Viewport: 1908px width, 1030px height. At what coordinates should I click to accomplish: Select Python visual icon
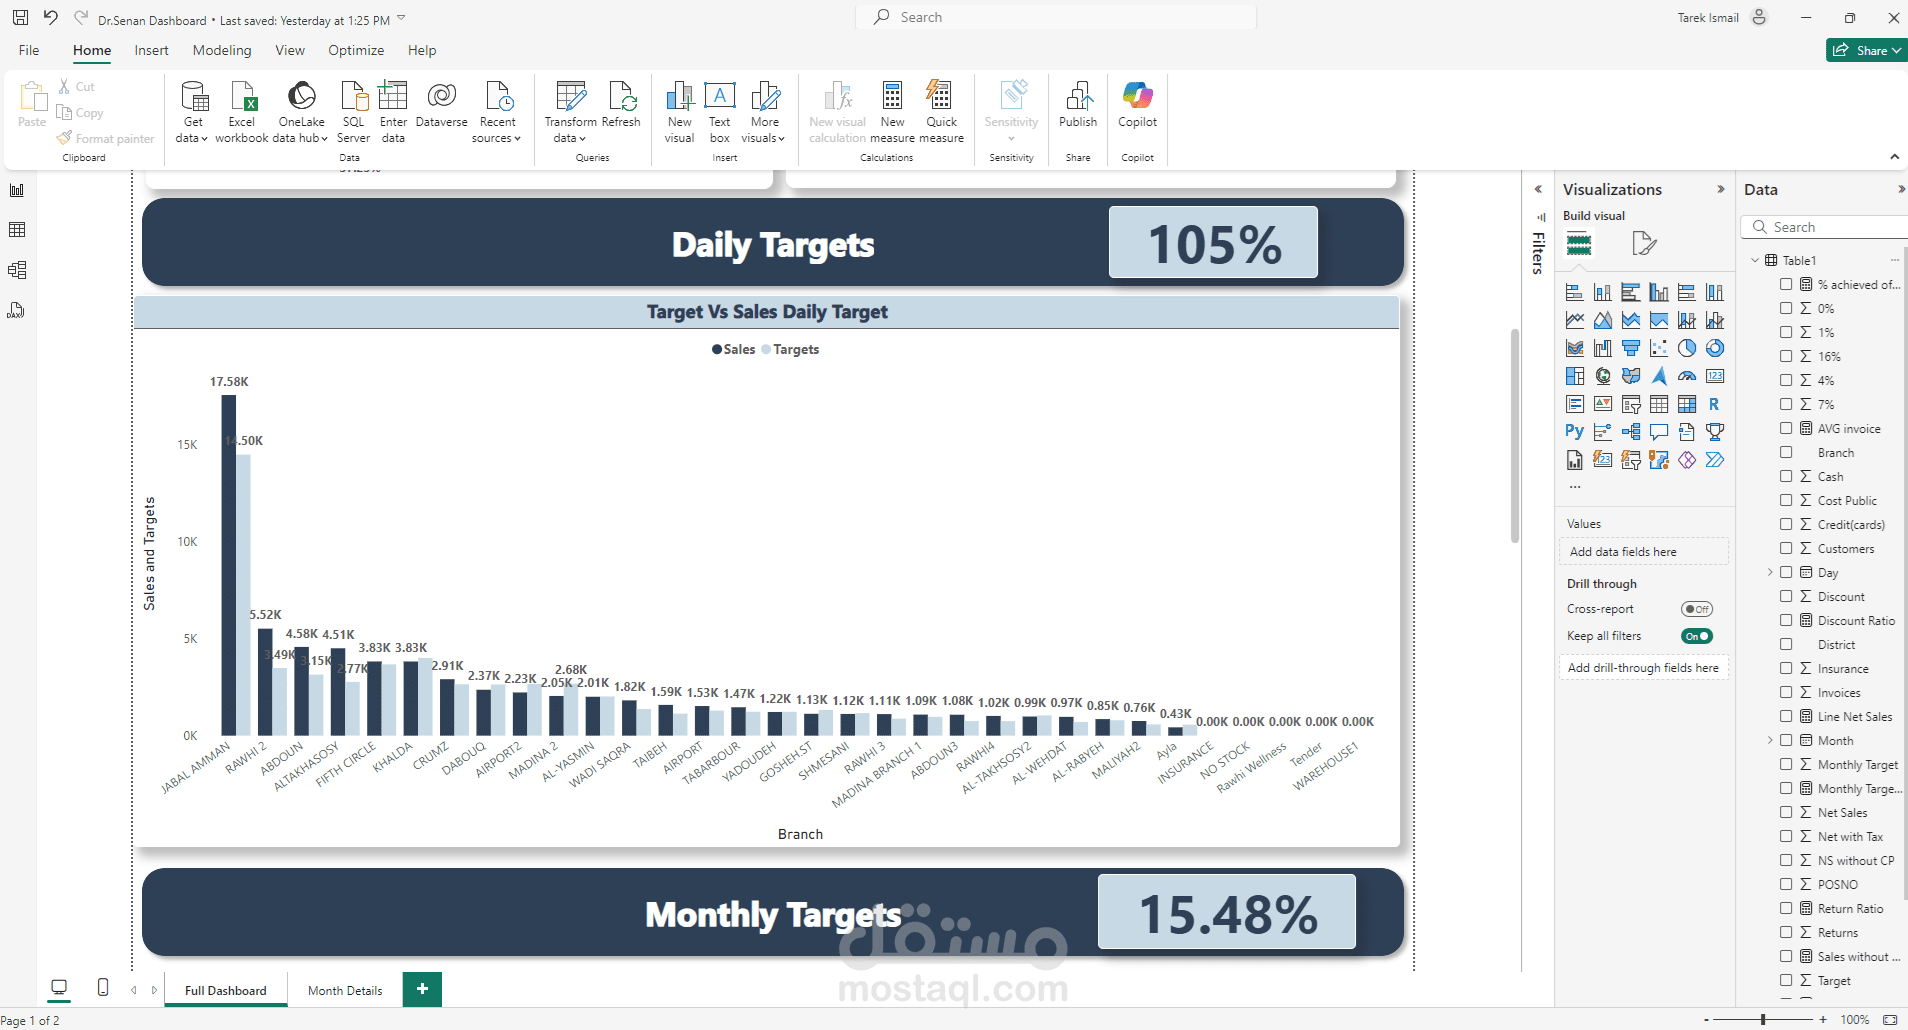point(1575,432)
